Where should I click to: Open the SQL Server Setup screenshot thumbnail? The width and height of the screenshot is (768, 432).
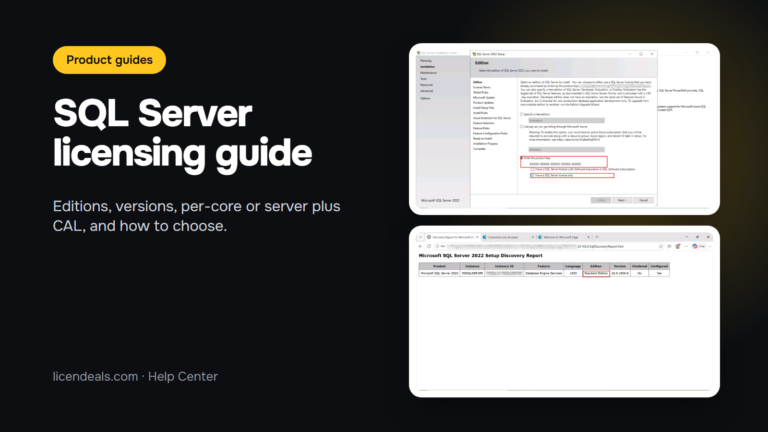pyautogui.click(x=564, y=129)
